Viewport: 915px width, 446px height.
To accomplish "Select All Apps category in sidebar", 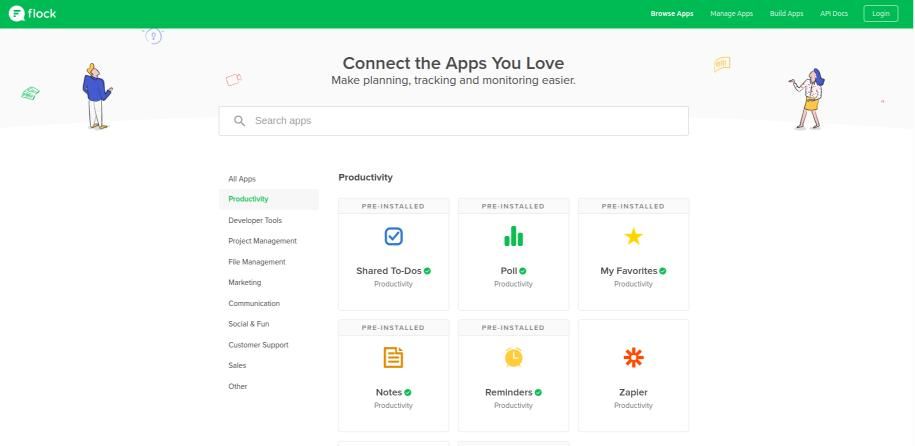I will tap(242, 179).
